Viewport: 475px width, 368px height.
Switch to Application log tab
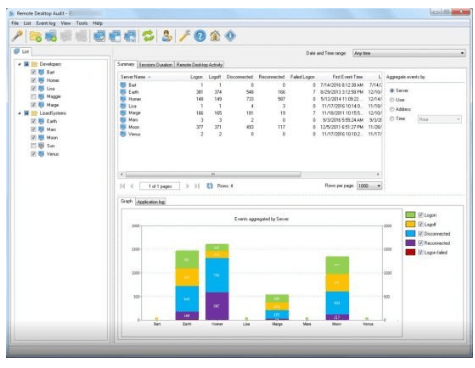(x=151, y=202)
